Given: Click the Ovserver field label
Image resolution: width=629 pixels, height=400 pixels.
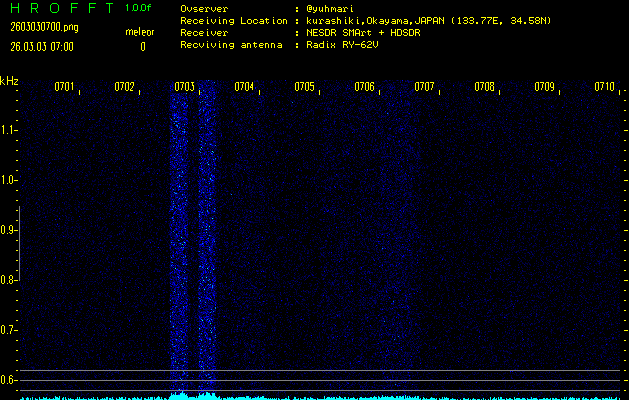Looking at the screenshot, I should click(x=204, y=9).
